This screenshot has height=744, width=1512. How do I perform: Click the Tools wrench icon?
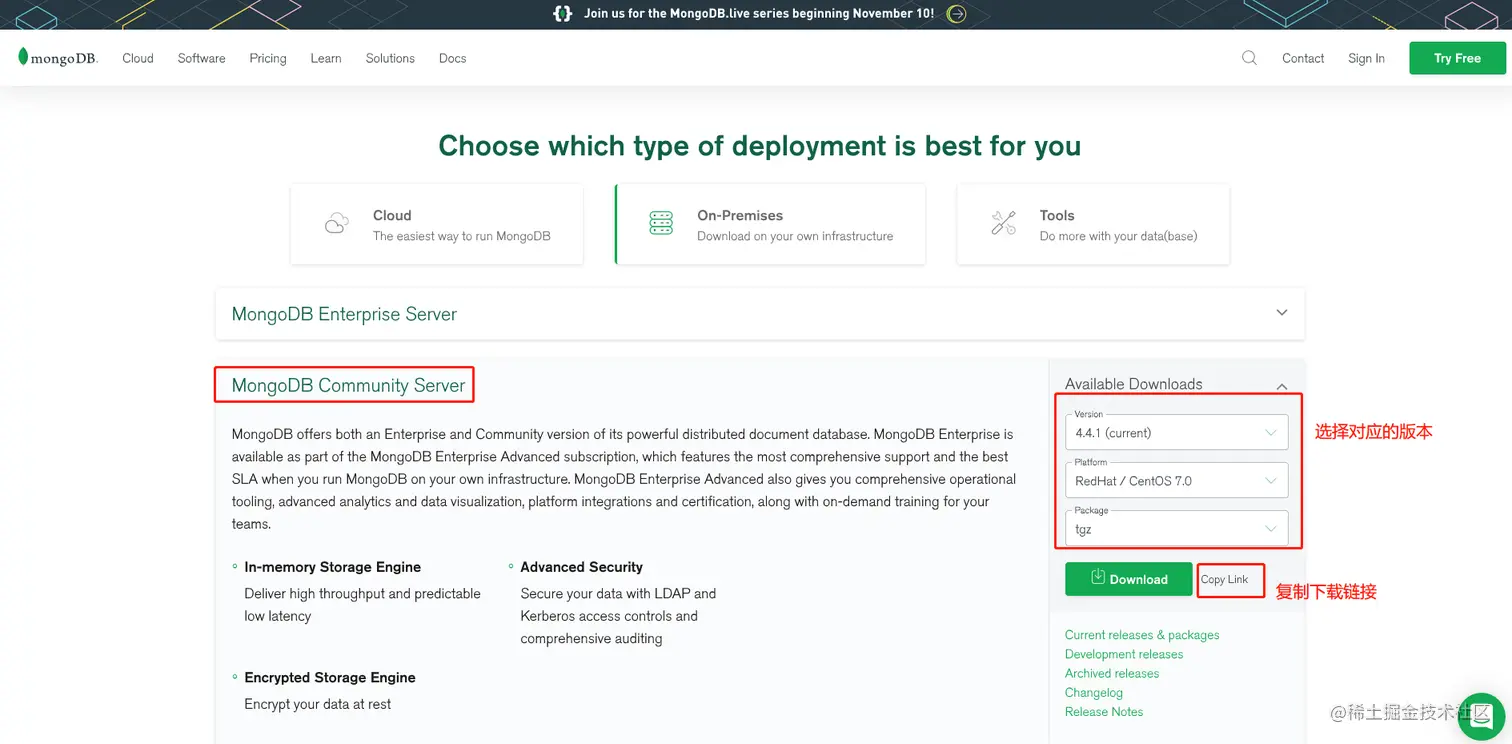(x=1003, y=223)
